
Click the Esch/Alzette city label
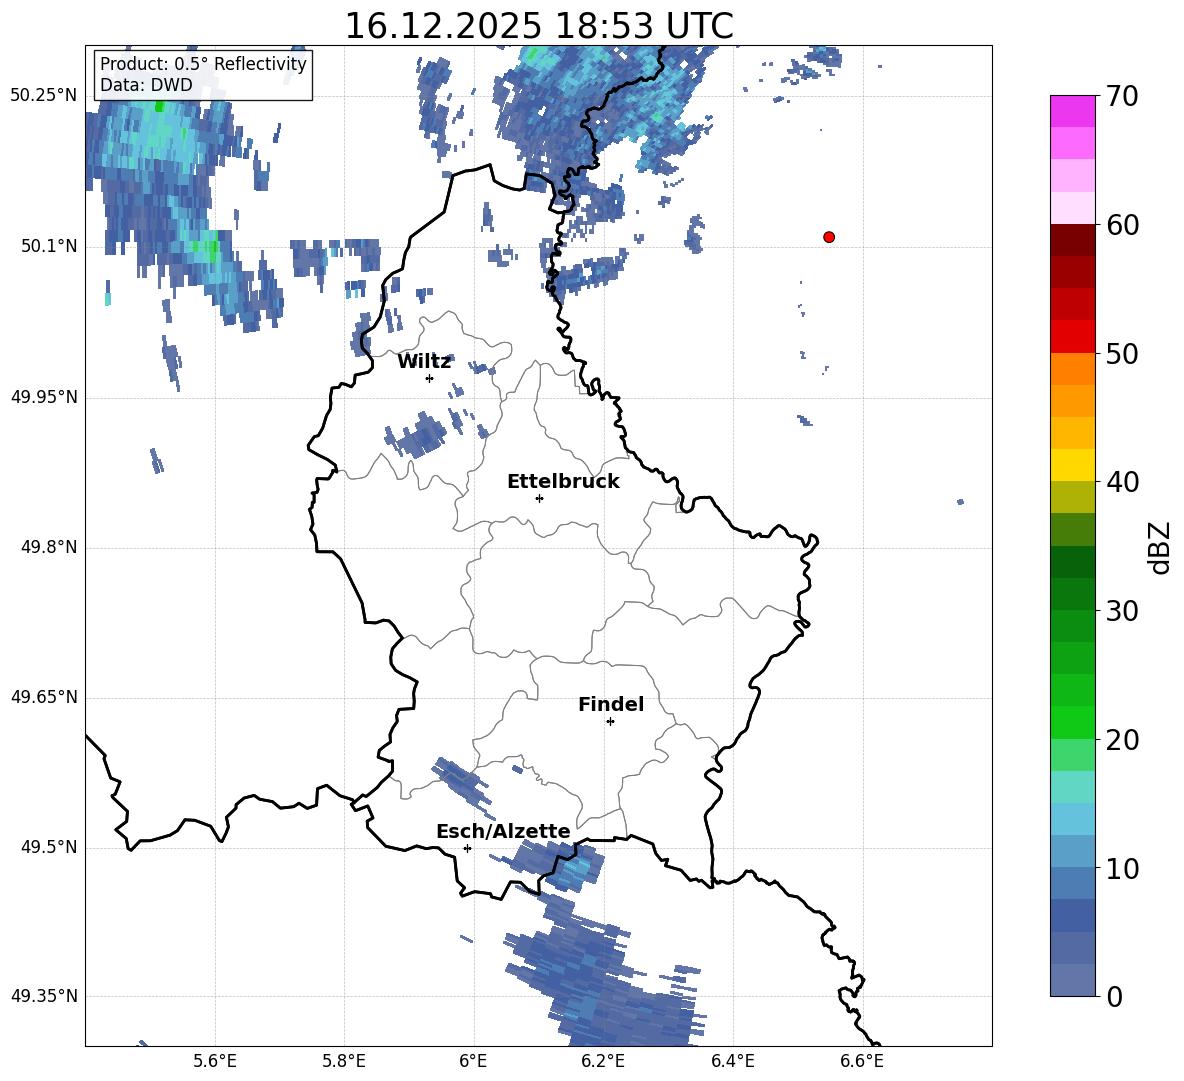click(x=503, y=831)
